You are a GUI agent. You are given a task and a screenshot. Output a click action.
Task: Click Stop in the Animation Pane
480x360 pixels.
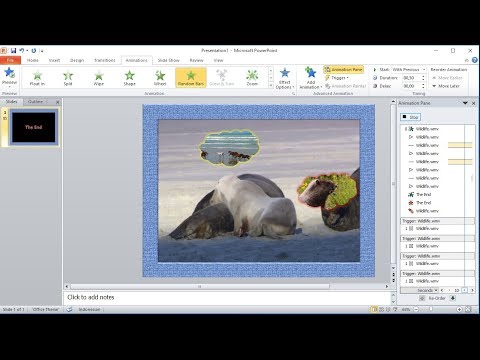(410, 117)
